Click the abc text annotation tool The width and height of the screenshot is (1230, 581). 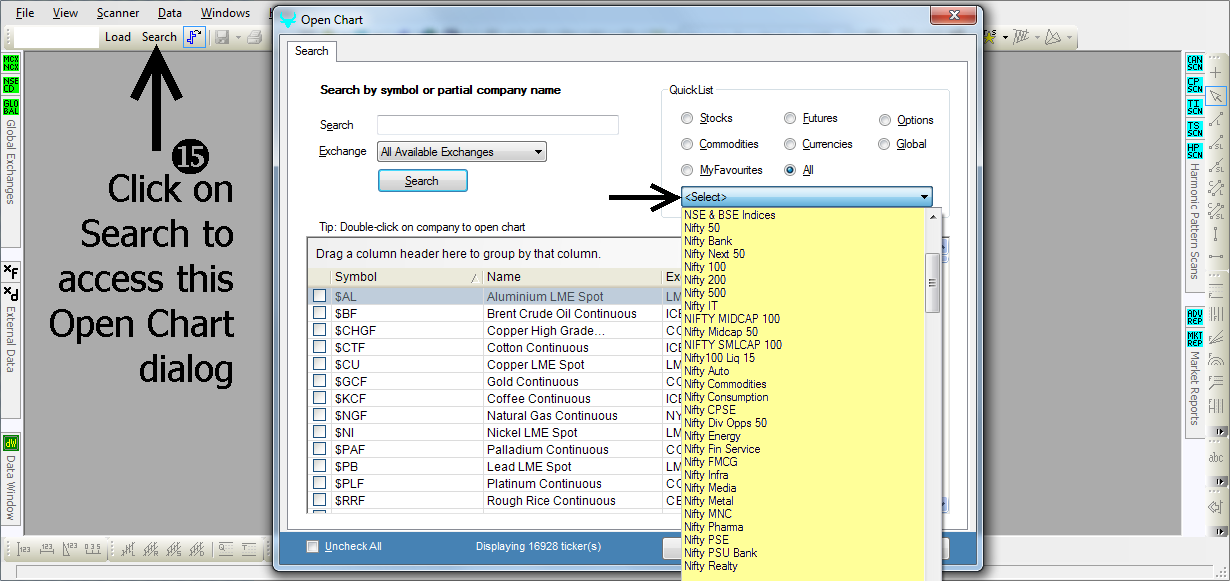[x=1216, y=458]
